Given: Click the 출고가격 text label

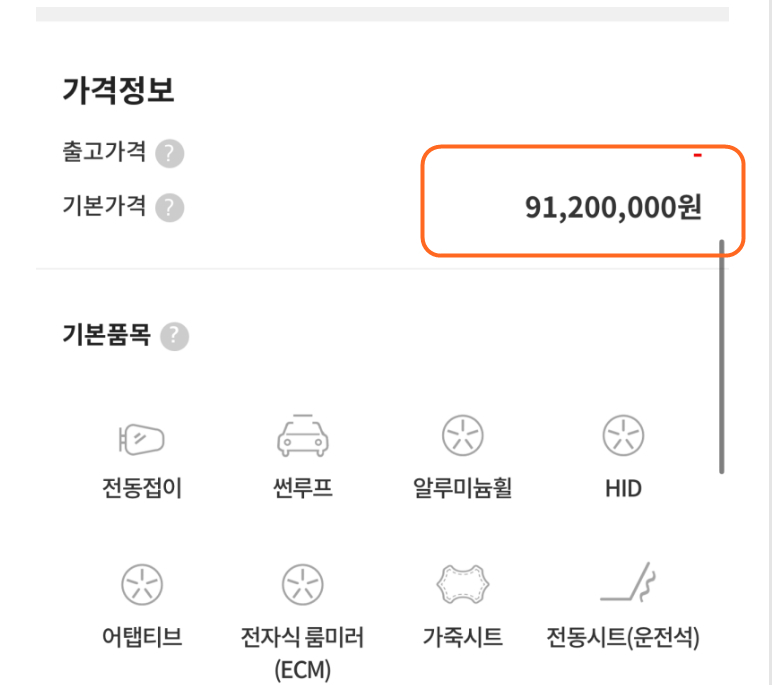Looking at the screenshot, I should click(x=104, y=153).
